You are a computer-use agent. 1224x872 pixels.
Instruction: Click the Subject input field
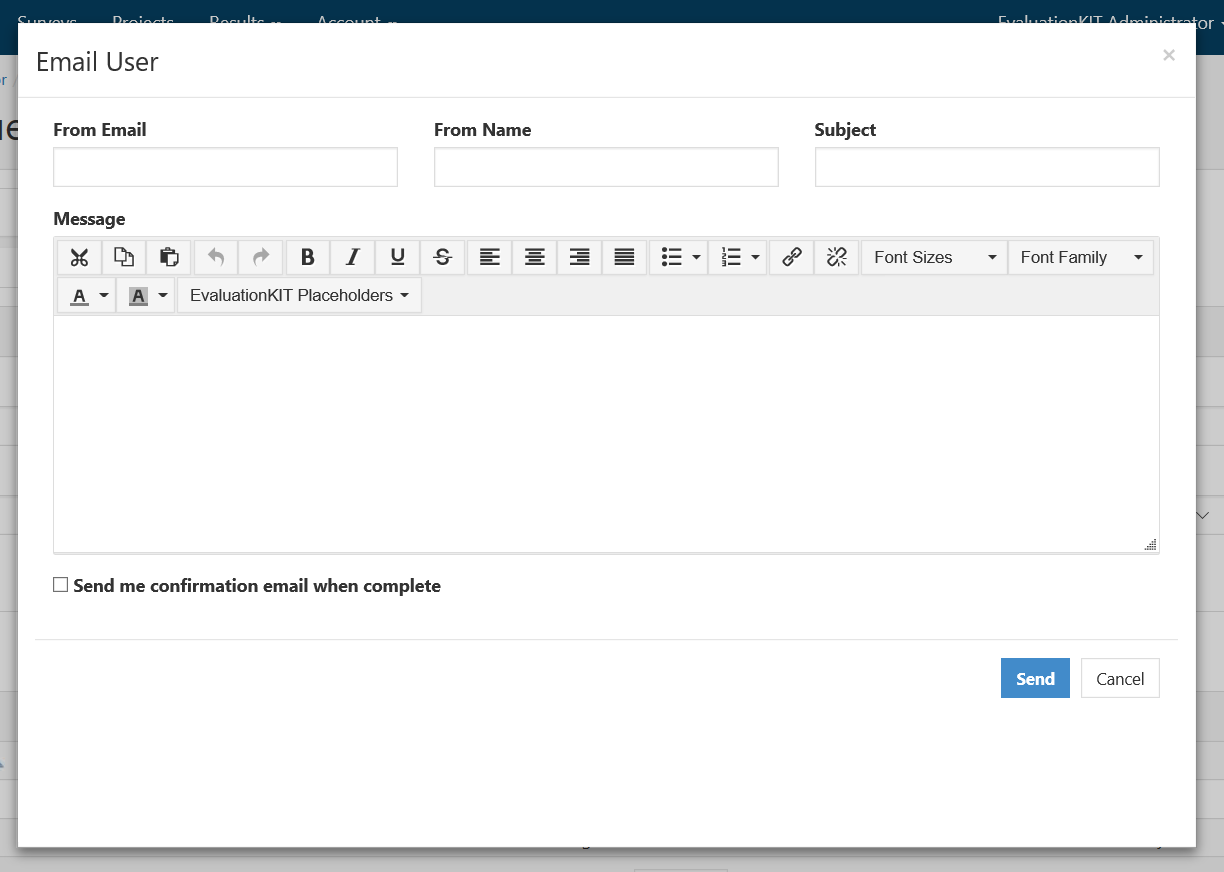point(987,167)
